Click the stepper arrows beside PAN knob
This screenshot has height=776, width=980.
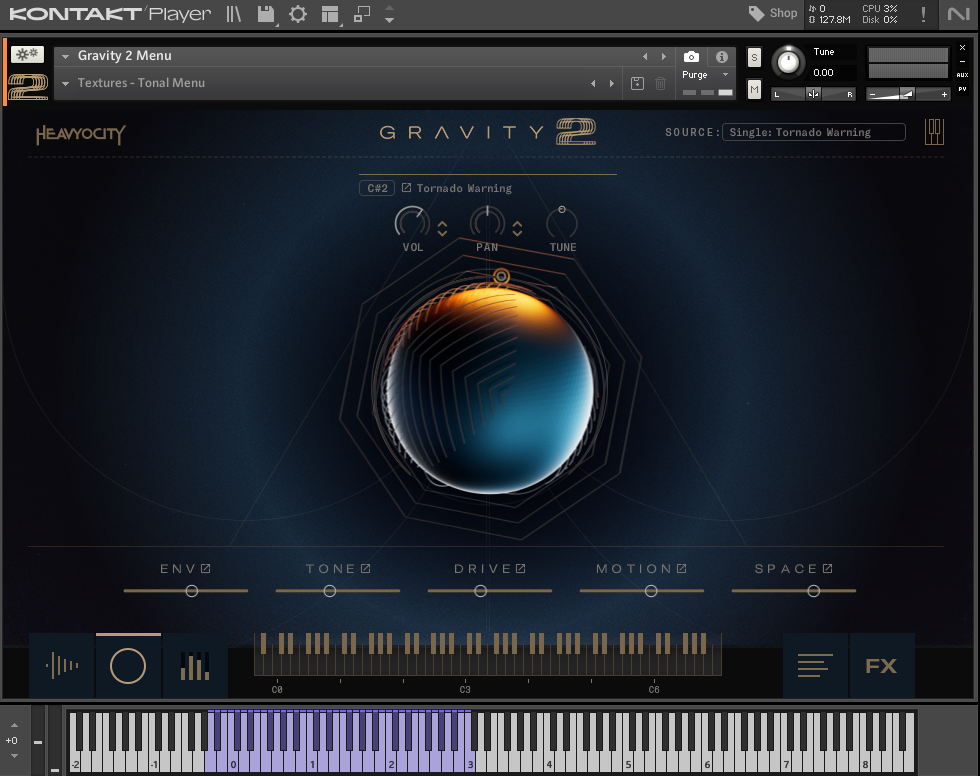pos(518,229)
